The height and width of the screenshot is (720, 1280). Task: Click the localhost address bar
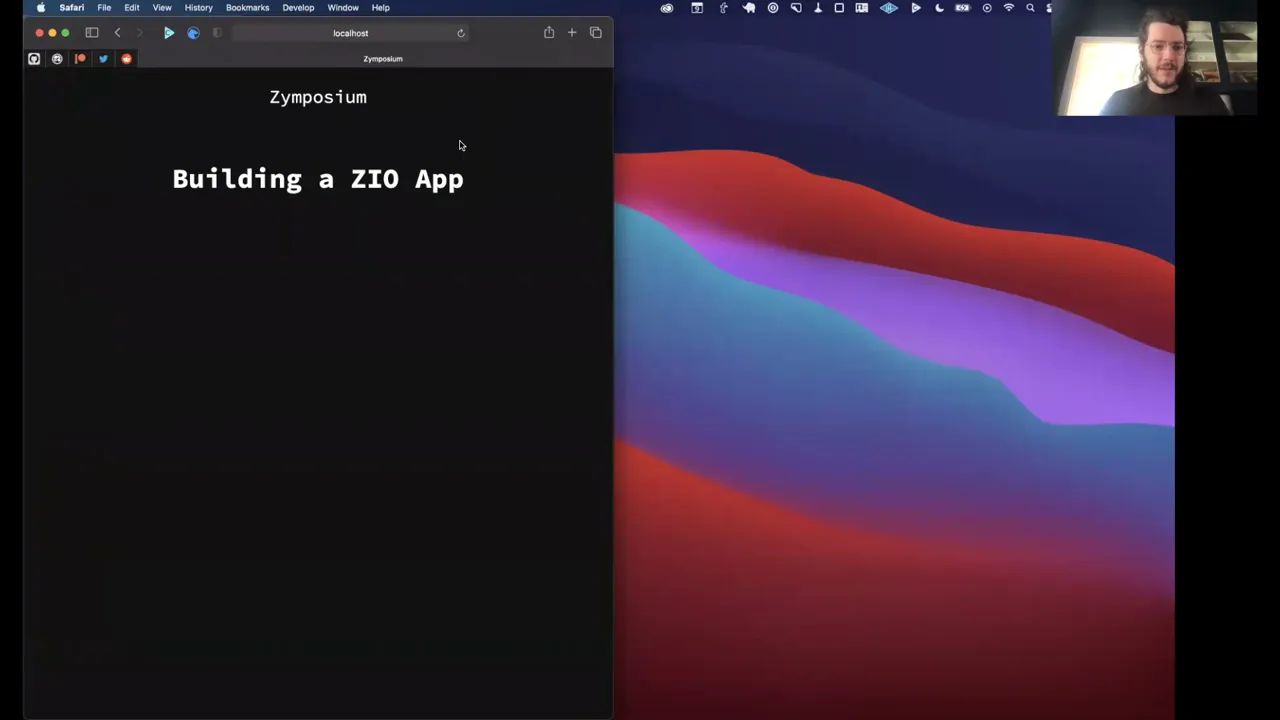pos(350,33)
